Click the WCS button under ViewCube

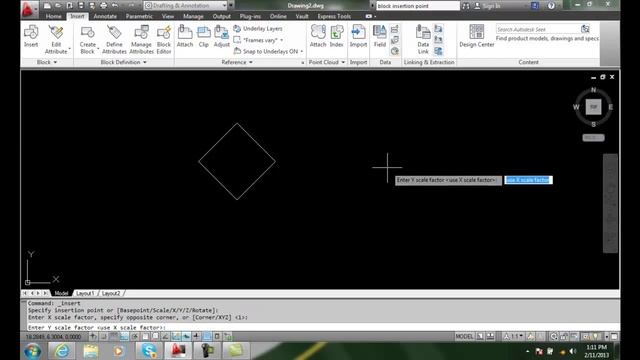pyautogui.click(x=593, y=138)
